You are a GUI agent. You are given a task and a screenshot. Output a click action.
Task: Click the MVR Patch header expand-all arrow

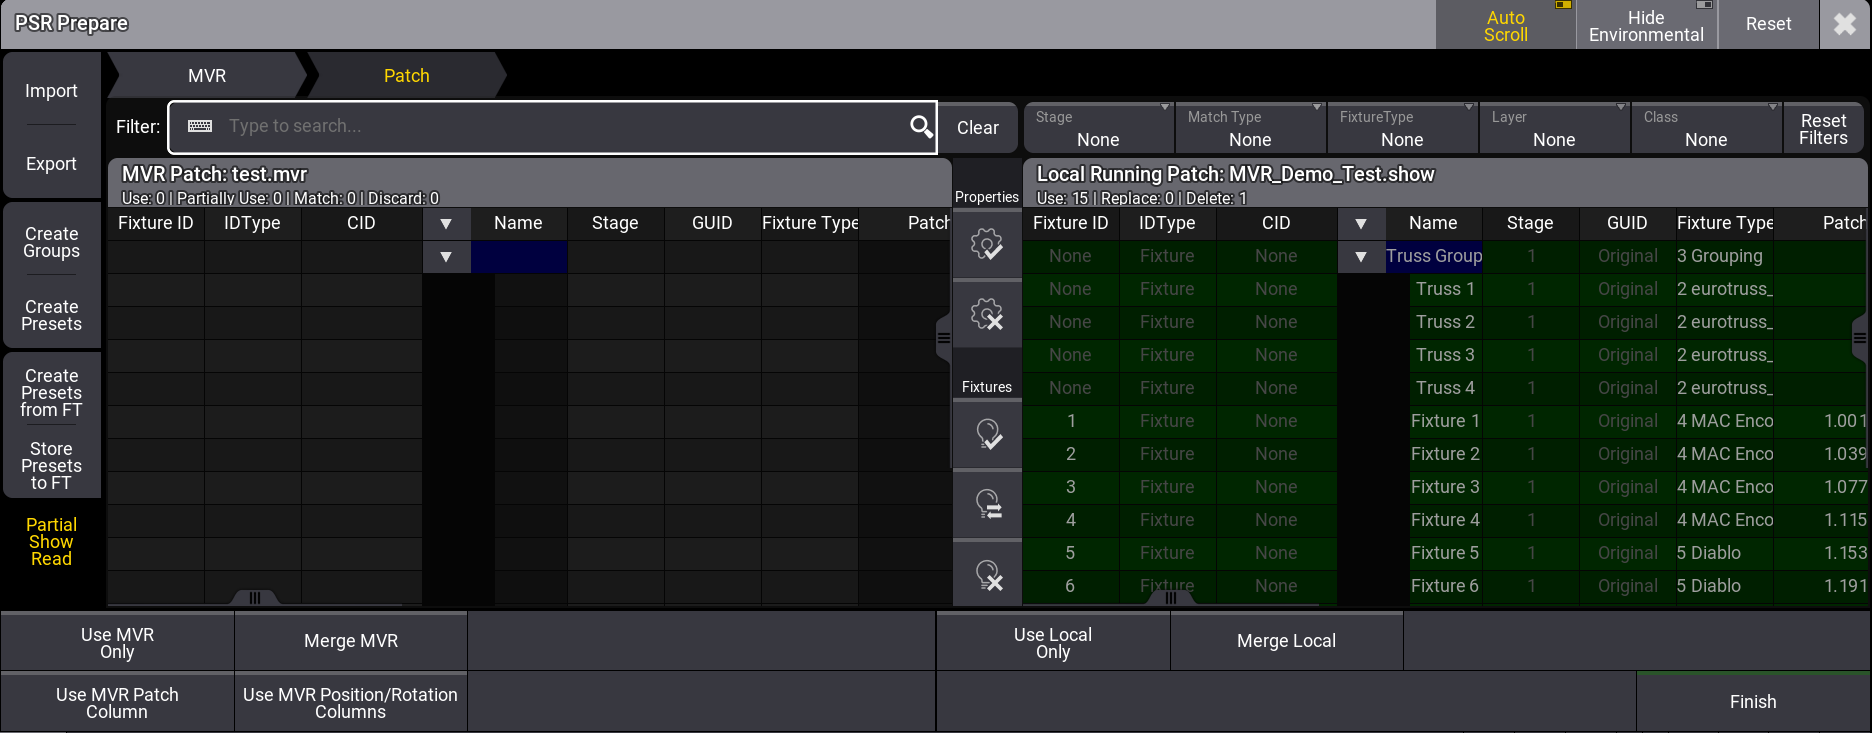[446, 224]
